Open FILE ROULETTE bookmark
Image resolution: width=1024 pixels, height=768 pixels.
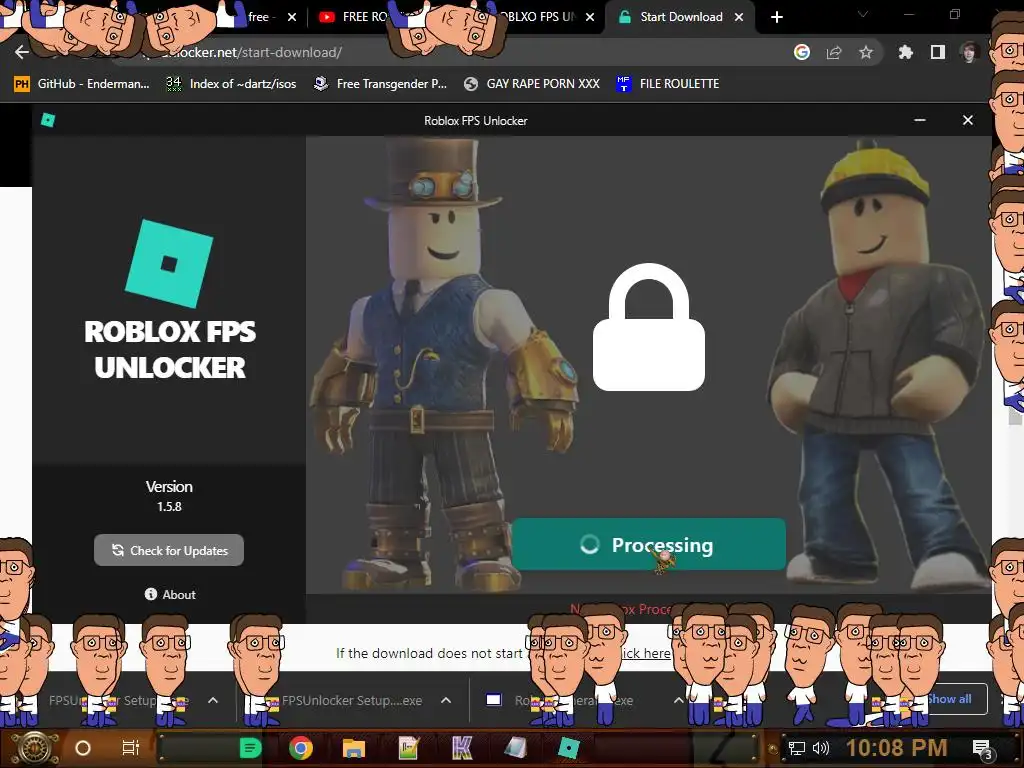[667, 84]
